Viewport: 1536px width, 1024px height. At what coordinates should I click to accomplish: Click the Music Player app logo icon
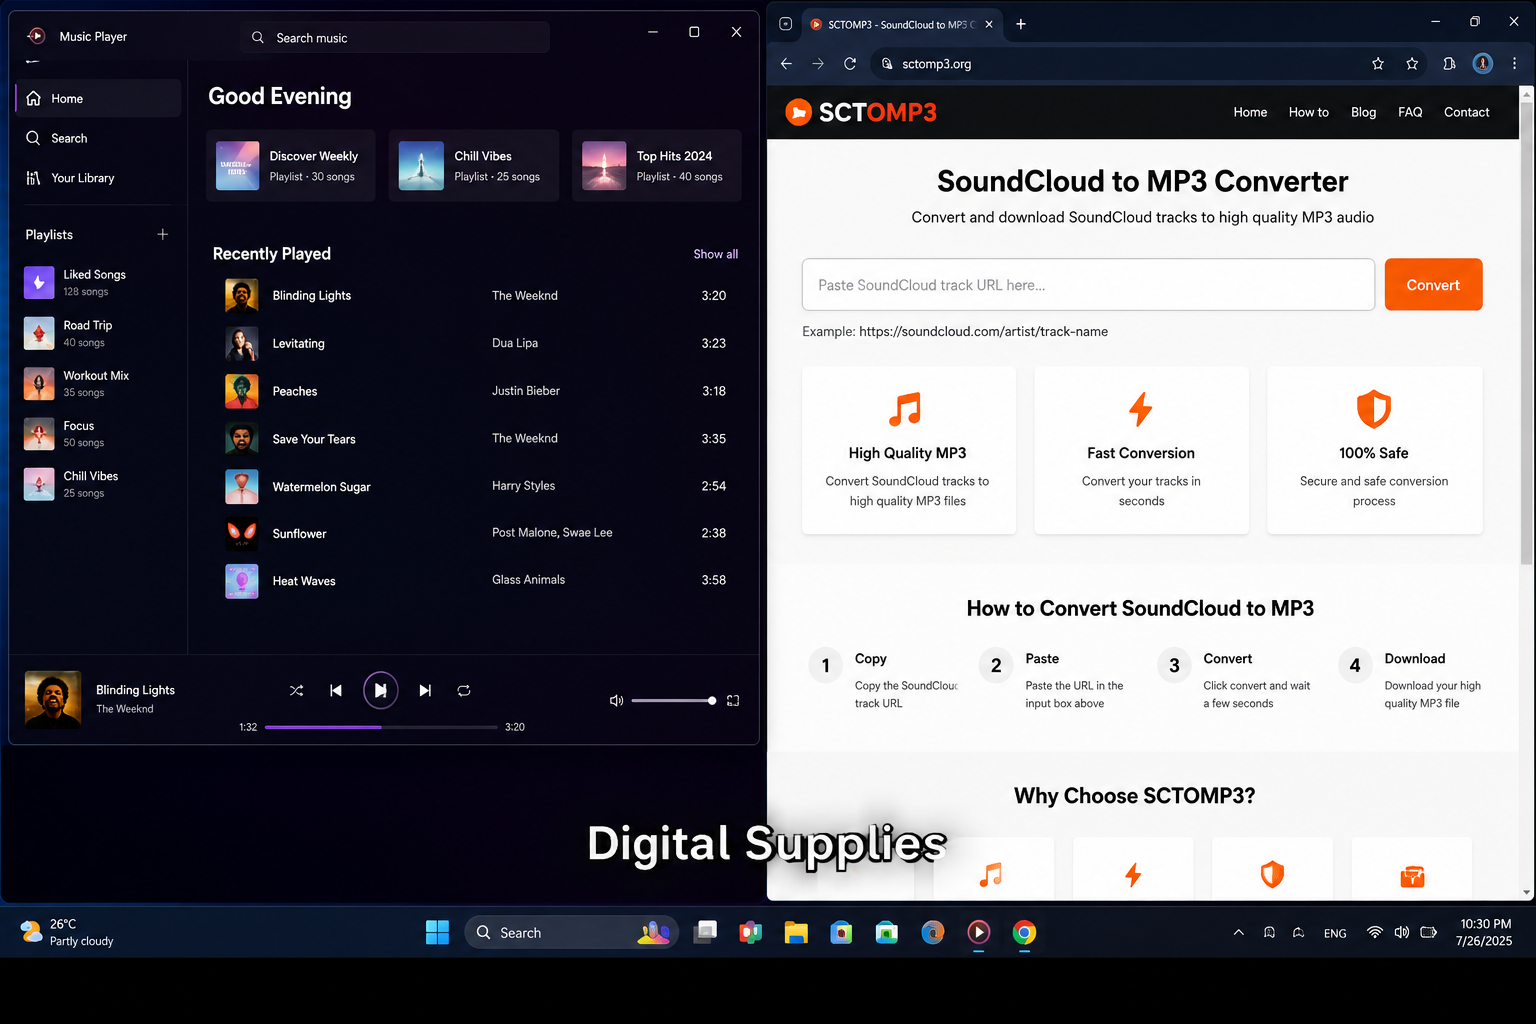pos(36,36)
